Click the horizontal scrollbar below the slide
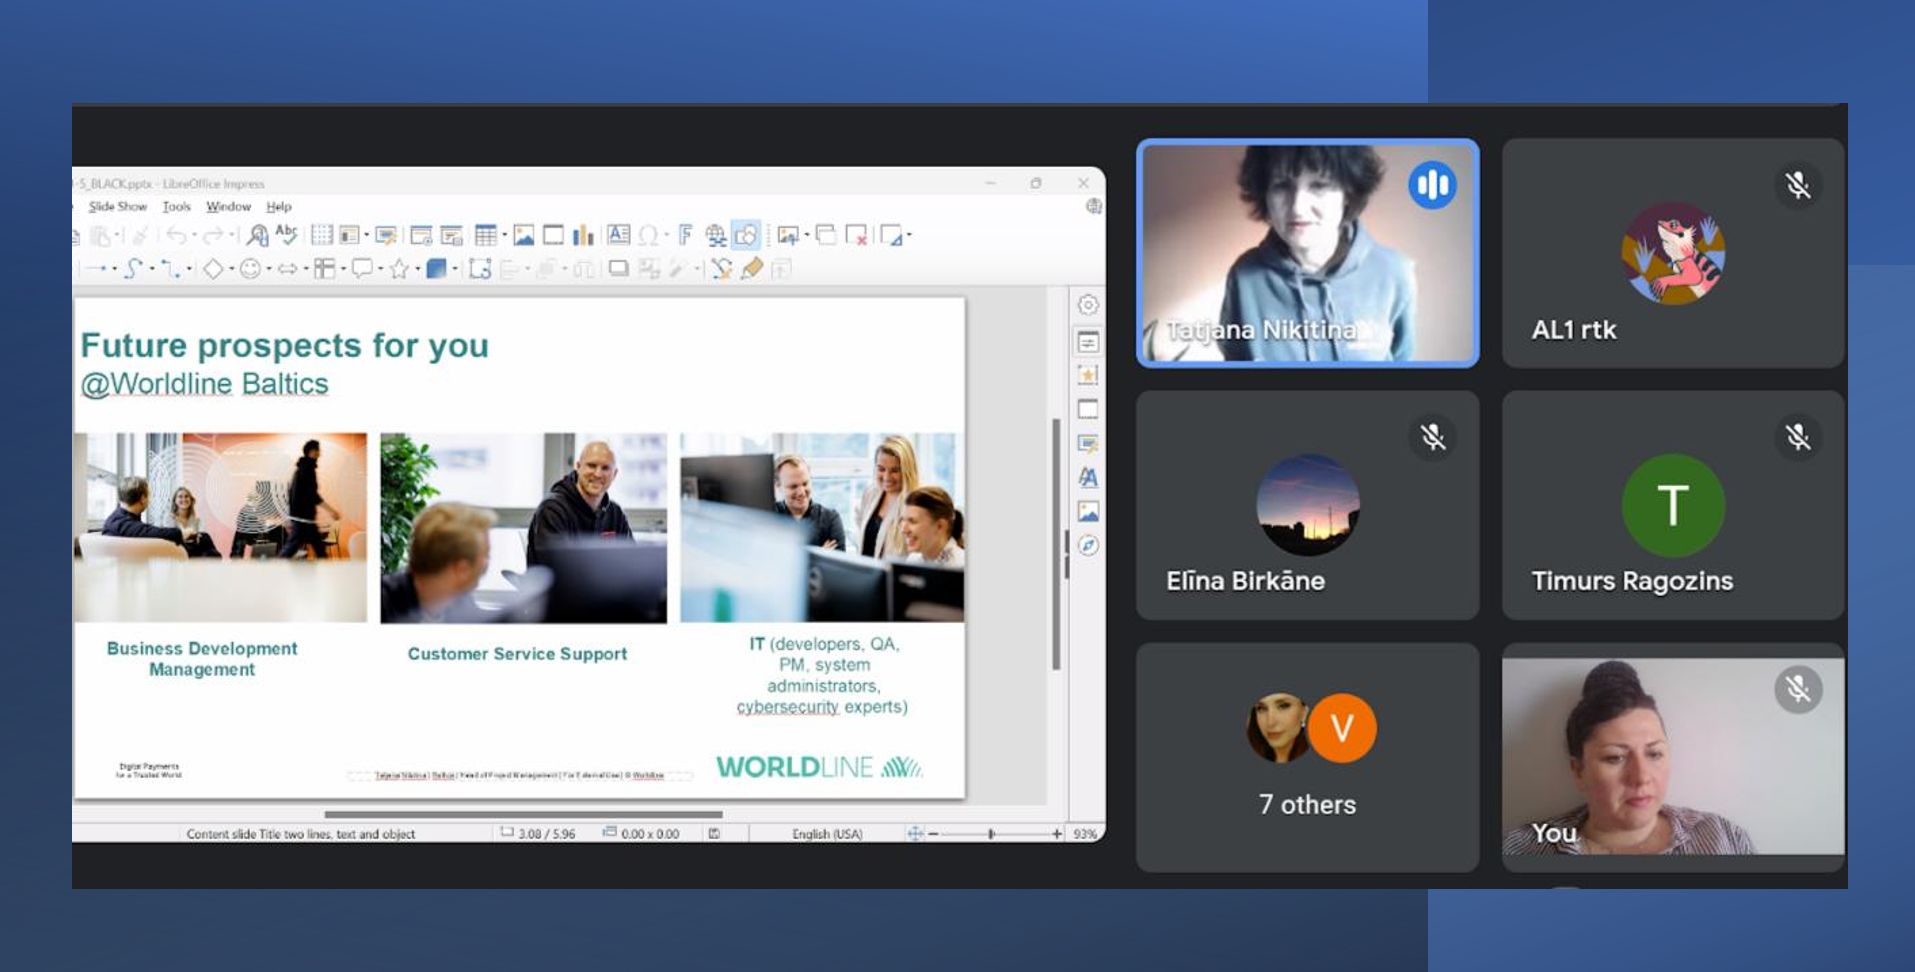Viewport: 1915px width, 972px height. point(523,814)
